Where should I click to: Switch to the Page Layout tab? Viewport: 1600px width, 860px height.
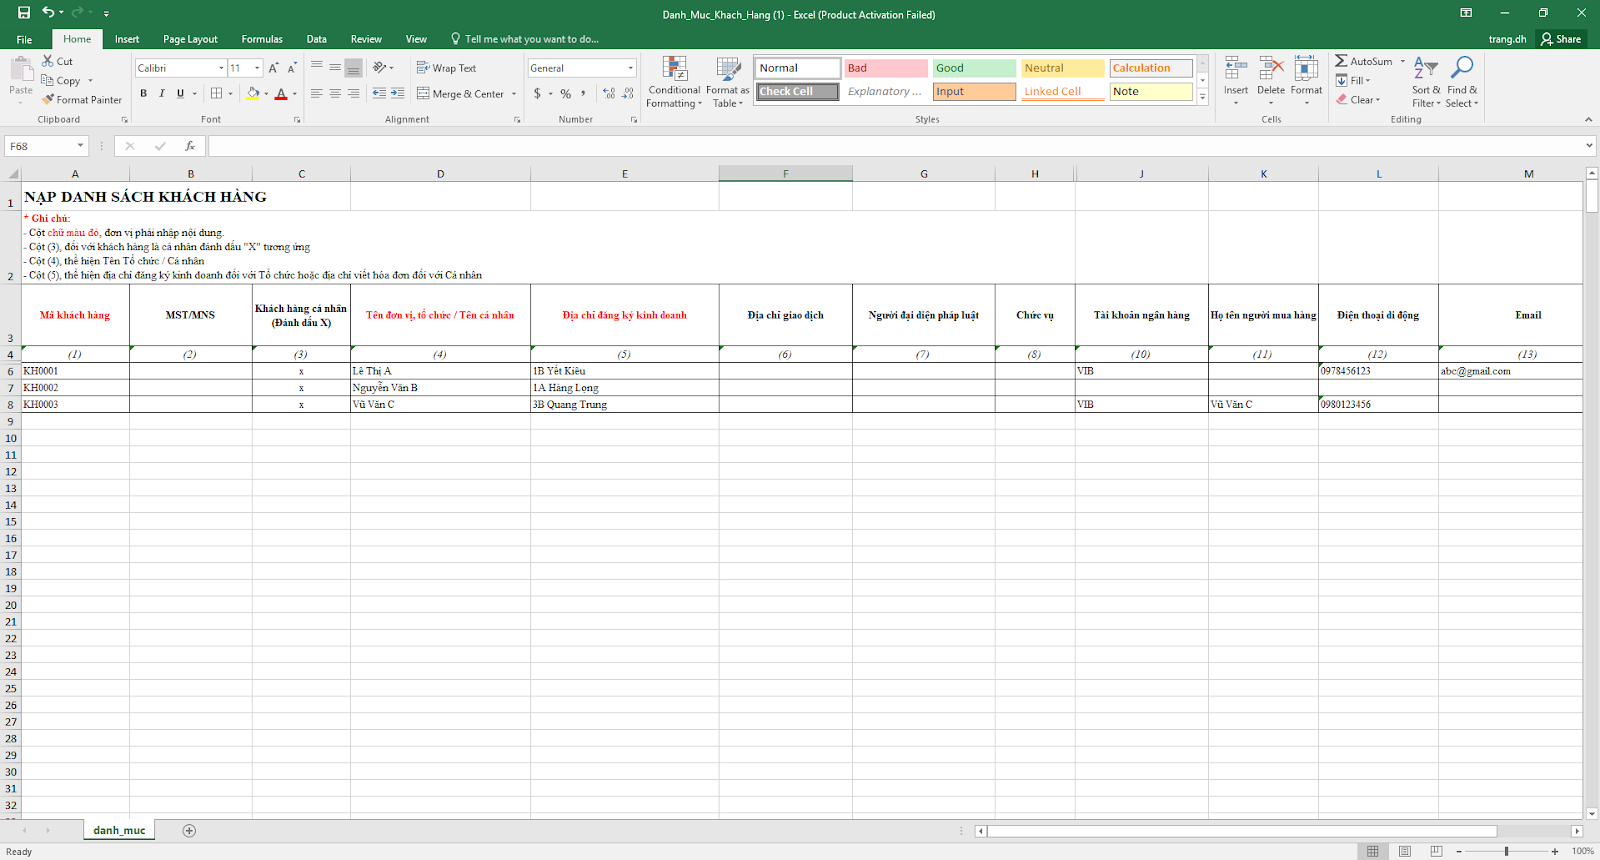[x=190, y=39]
